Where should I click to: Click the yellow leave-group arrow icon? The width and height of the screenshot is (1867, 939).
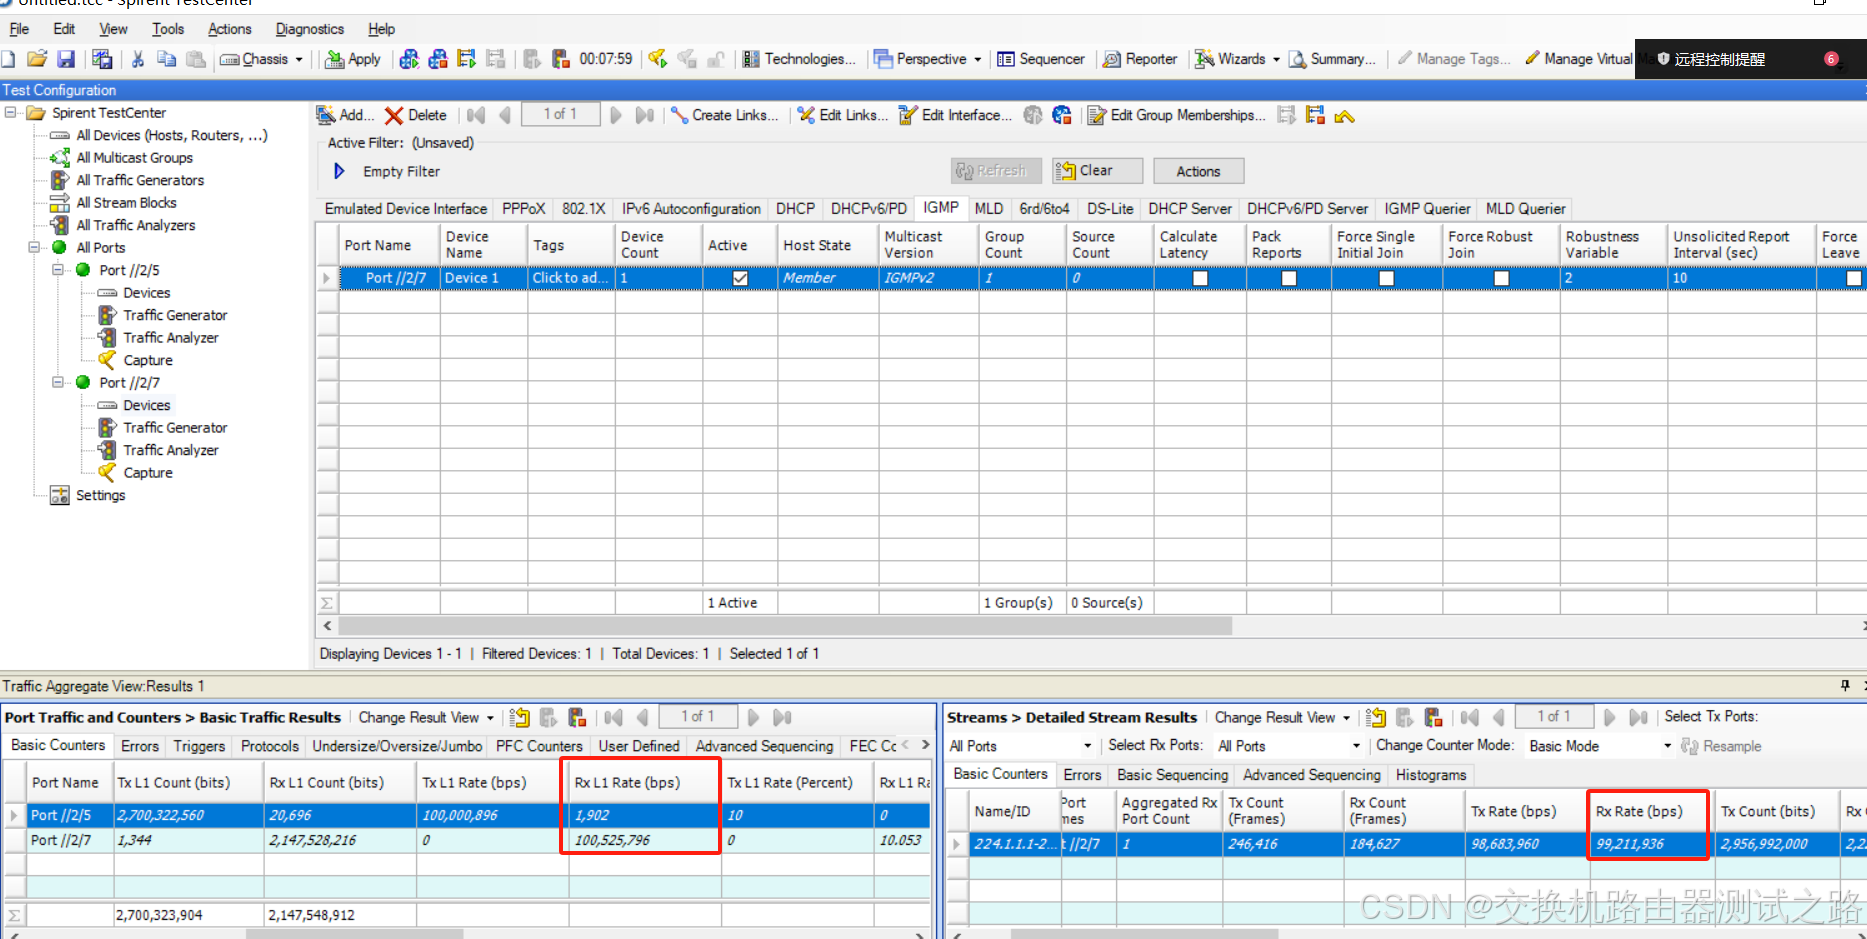(x=1344, y=116)
